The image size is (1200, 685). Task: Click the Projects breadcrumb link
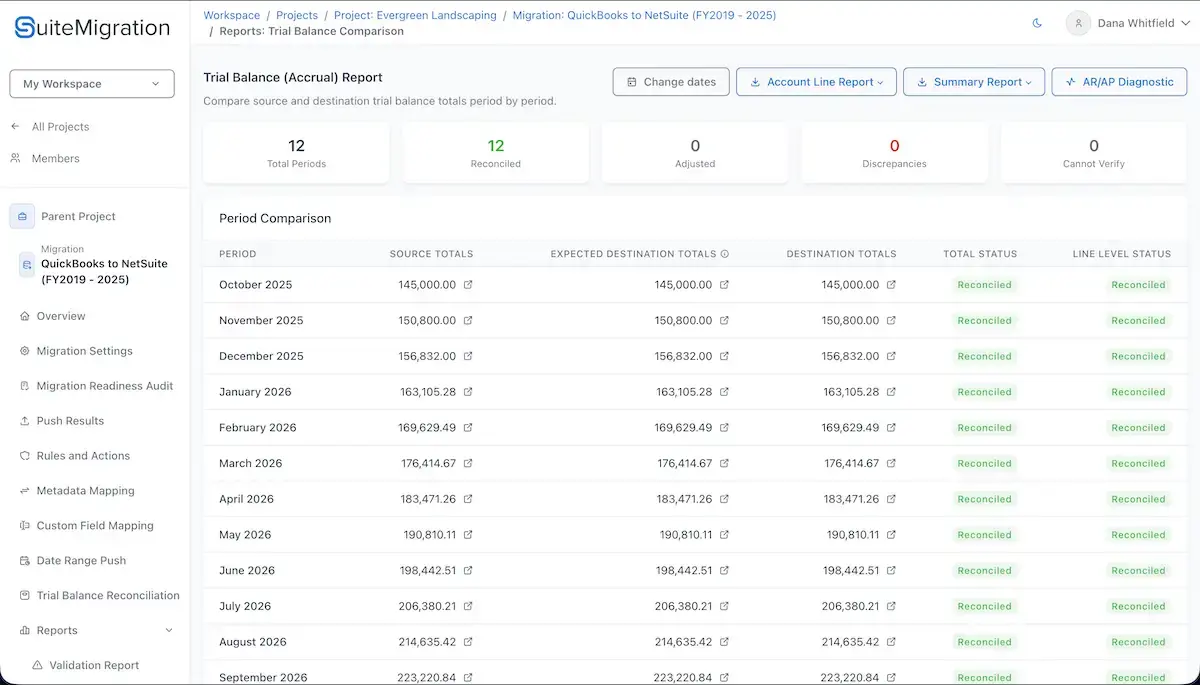297,15
